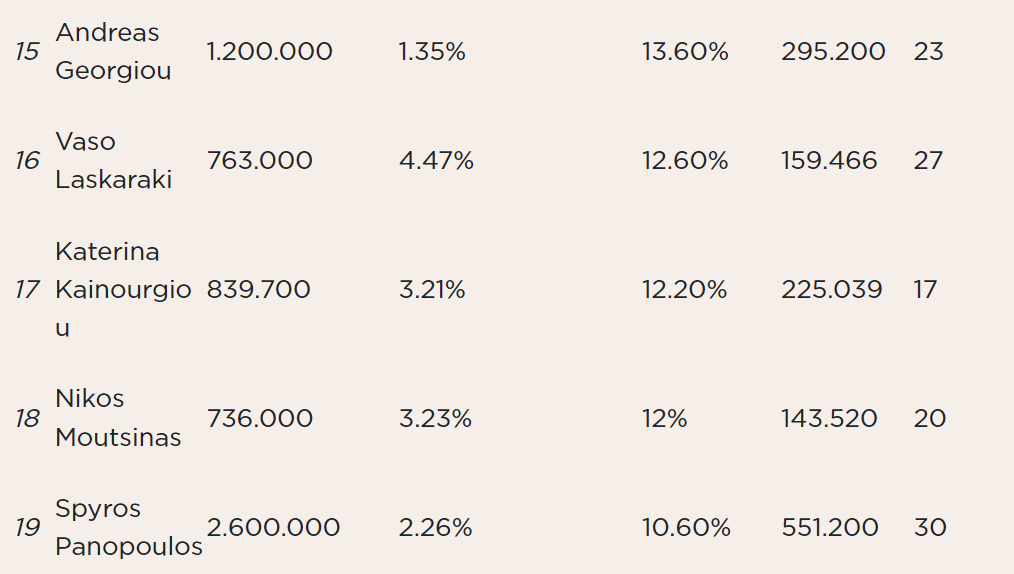Image resolution: width=1014 pixels, height=574 pixels.
Task: Select the 143.520 figure
Action: pos(829,418)
